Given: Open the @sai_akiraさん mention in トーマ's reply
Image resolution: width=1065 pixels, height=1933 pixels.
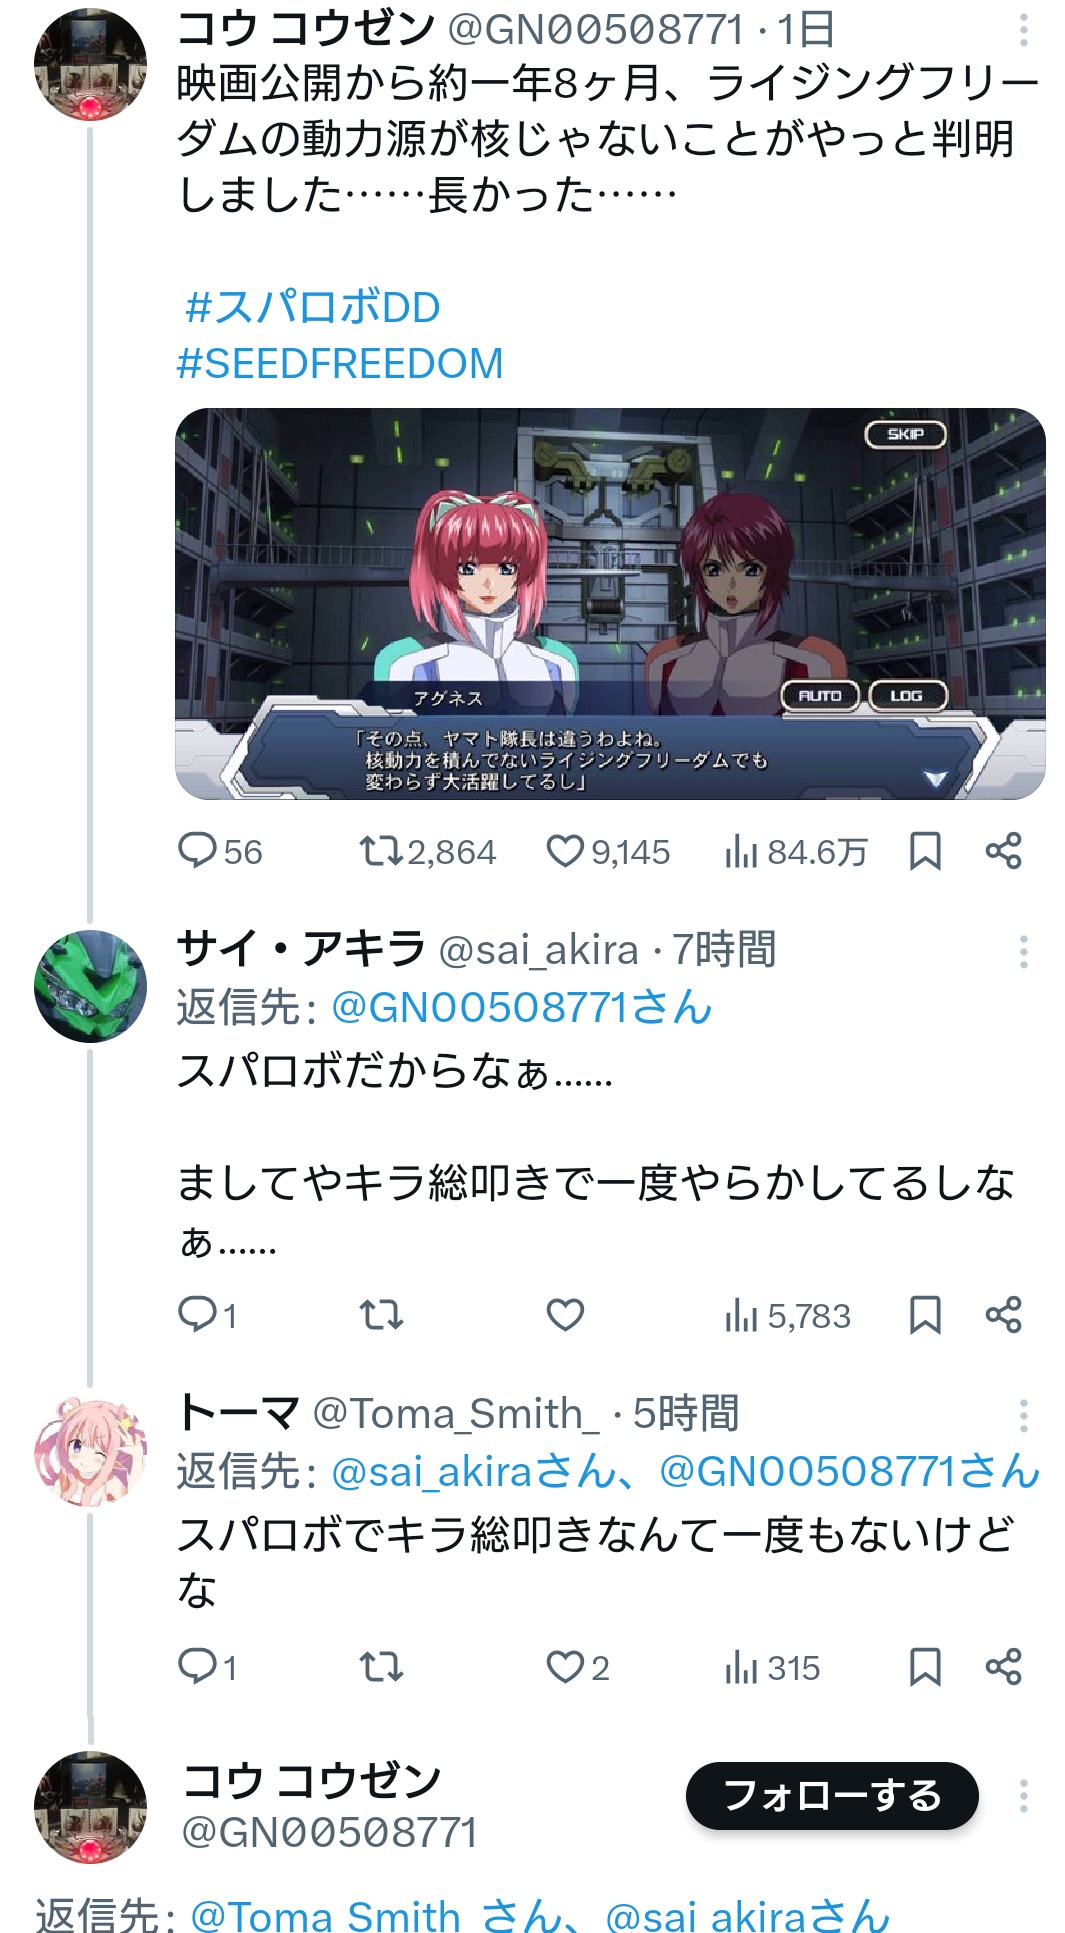Looking at the screenshot, I should [474, 1471].
